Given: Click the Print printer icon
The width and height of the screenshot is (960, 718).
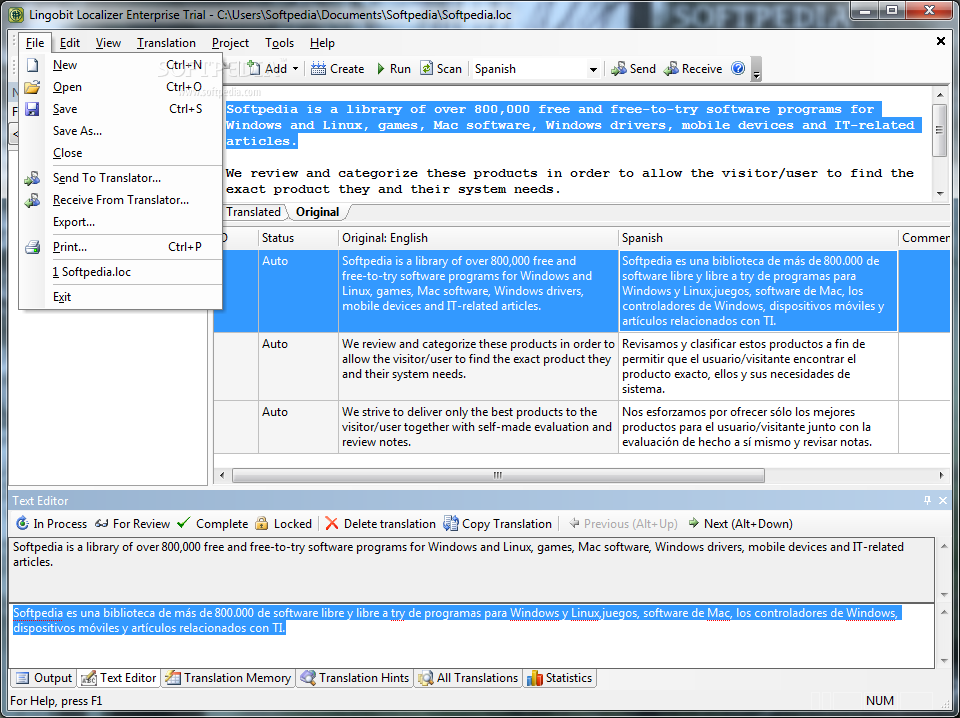Looking at the screenshot, I should click(32, 247).
